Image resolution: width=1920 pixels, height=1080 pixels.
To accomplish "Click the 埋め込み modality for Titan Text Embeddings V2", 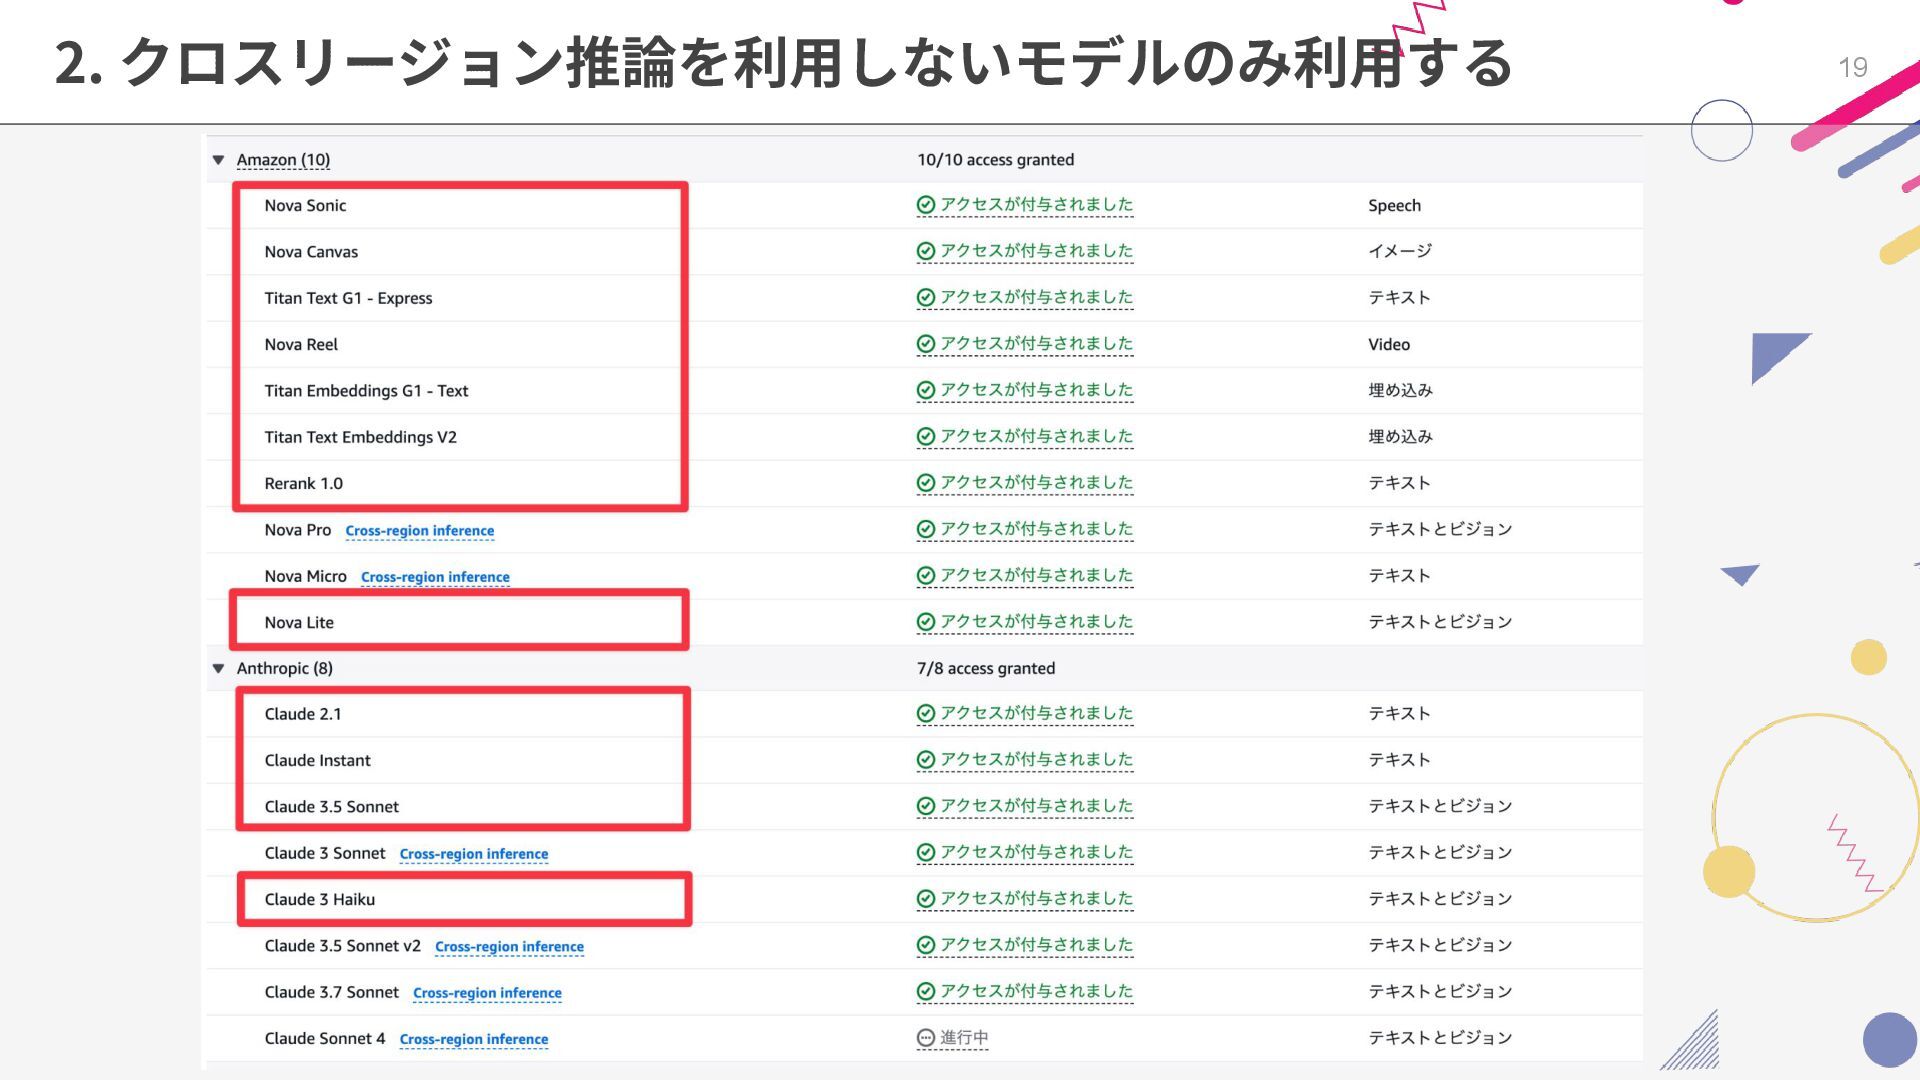I will [x=1400, y=437].
